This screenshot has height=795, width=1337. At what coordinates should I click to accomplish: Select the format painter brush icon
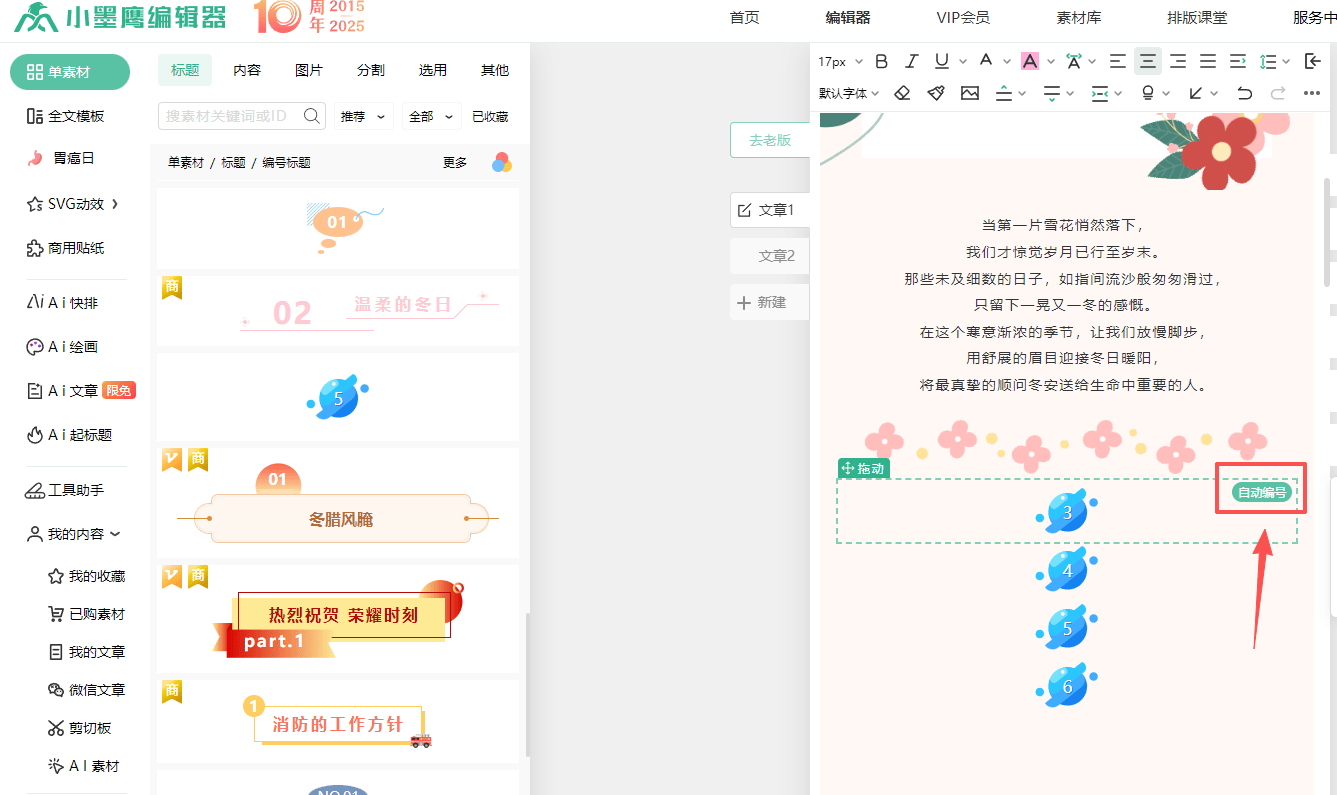[x=935, y=93]
